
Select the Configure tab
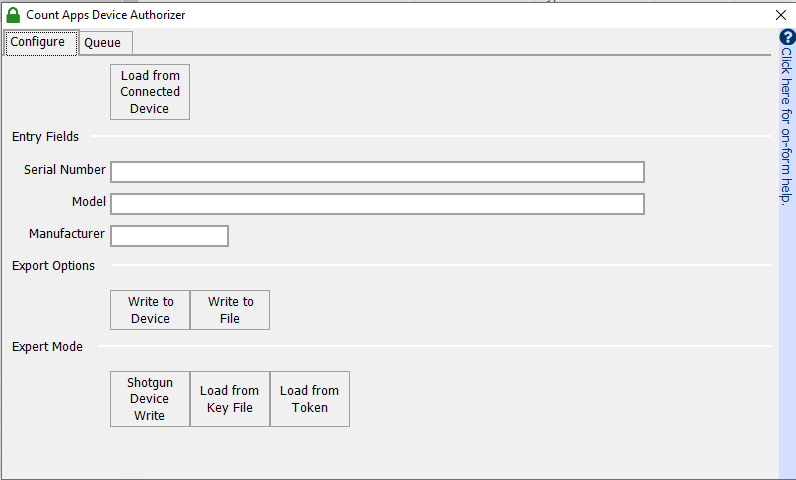39,42
